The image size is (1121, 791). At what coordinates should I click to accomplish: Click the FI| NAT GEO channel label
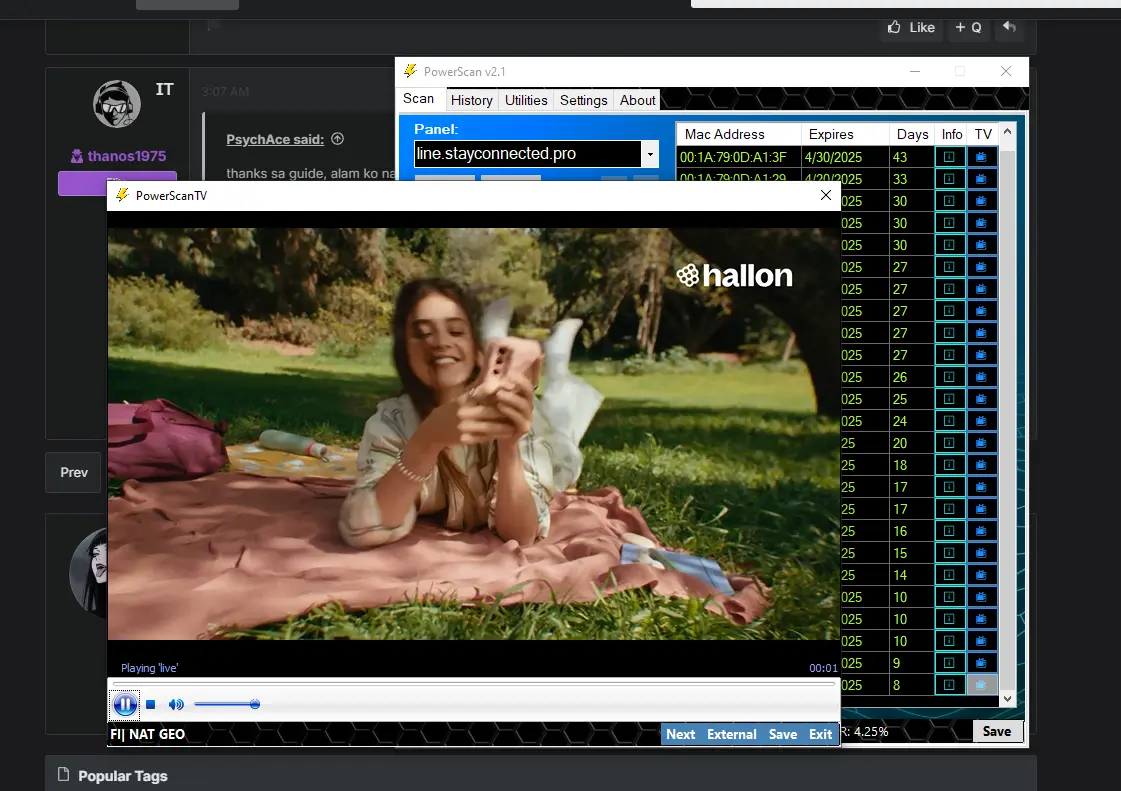(x=148, y=734)
